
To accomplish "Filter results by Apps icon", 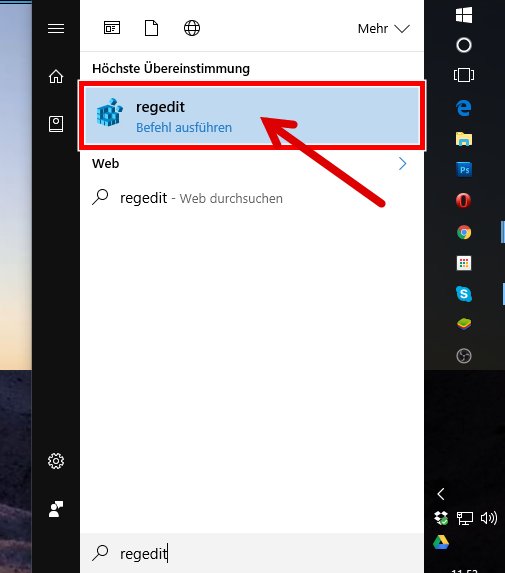I will (112, 28).
